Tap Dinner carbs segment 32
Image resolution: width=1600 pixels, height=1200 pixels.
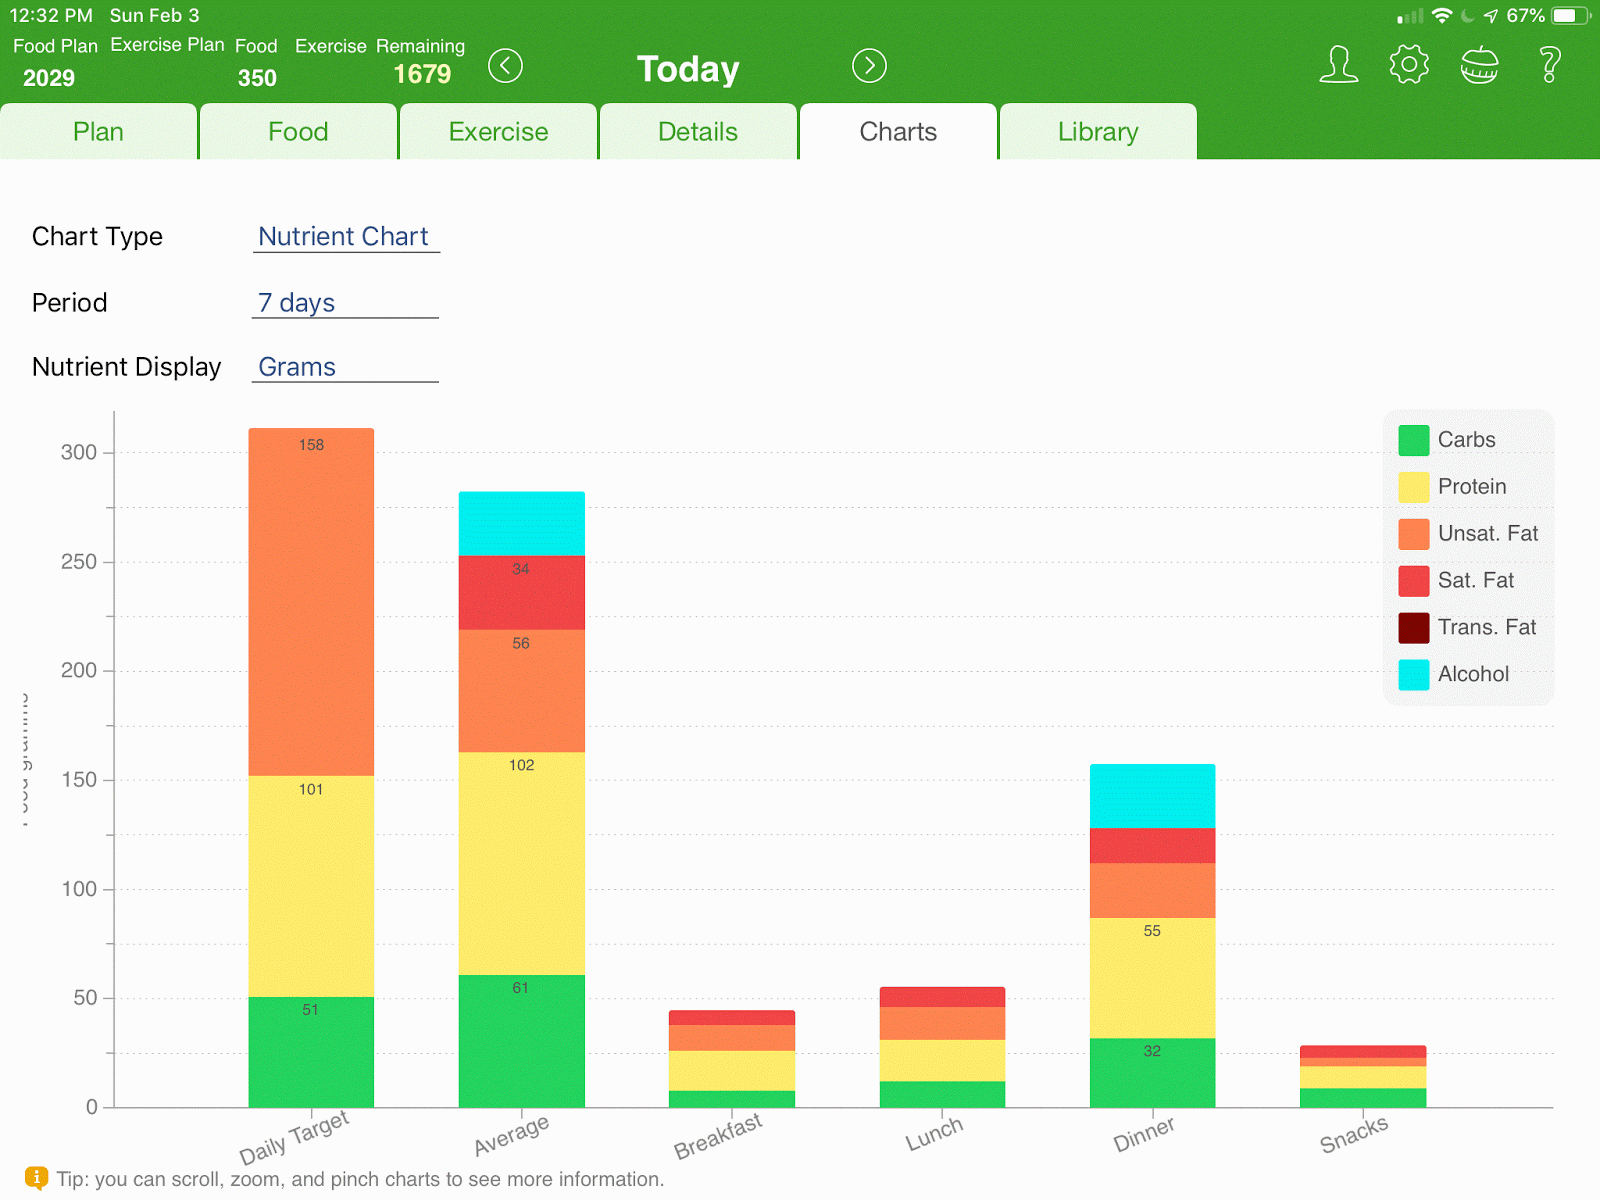tap(1152, 1072)
